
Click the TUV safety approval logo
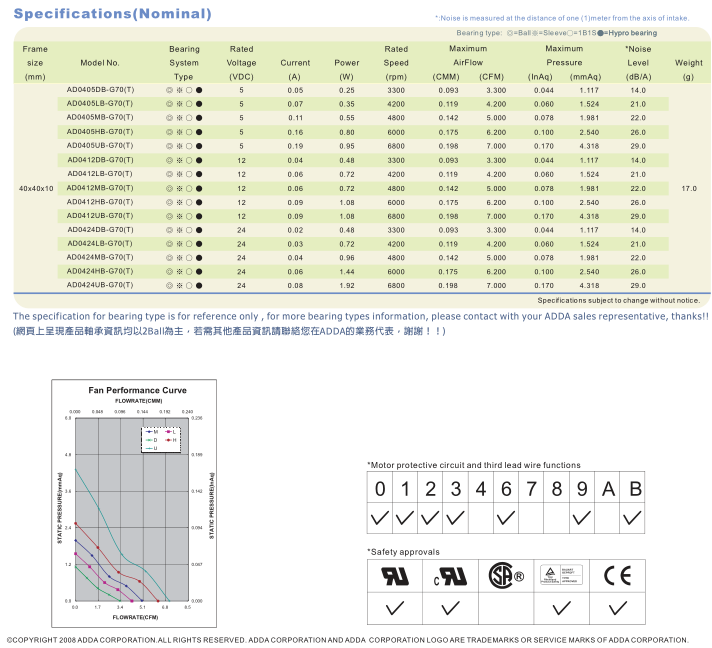[x=561, y=575]
